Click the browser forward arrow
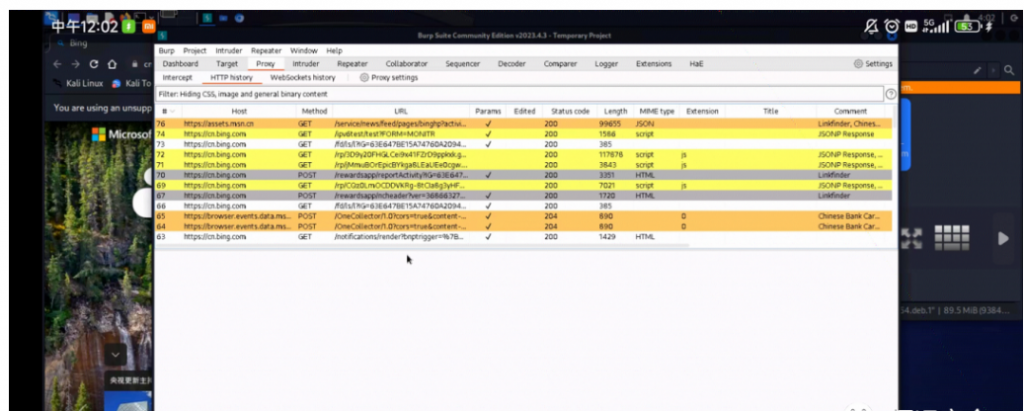Image resolution: width=1024 pixels, height=411 pixels. pyautogui.click(x=75, y=64)
